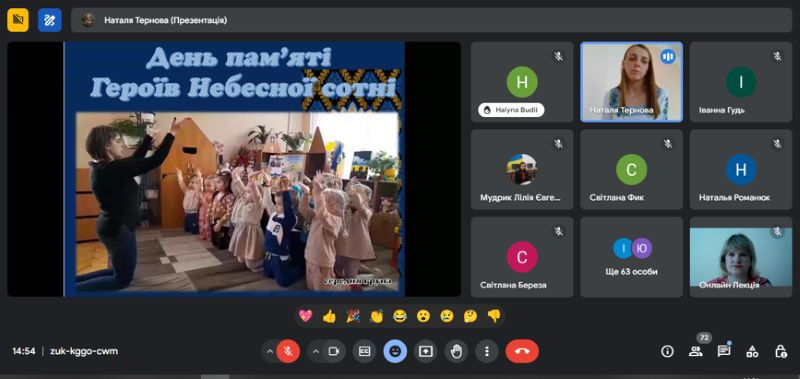The image size is (800, 379).
Task: Send the clapping hands reaction
Action: [377, 316]
